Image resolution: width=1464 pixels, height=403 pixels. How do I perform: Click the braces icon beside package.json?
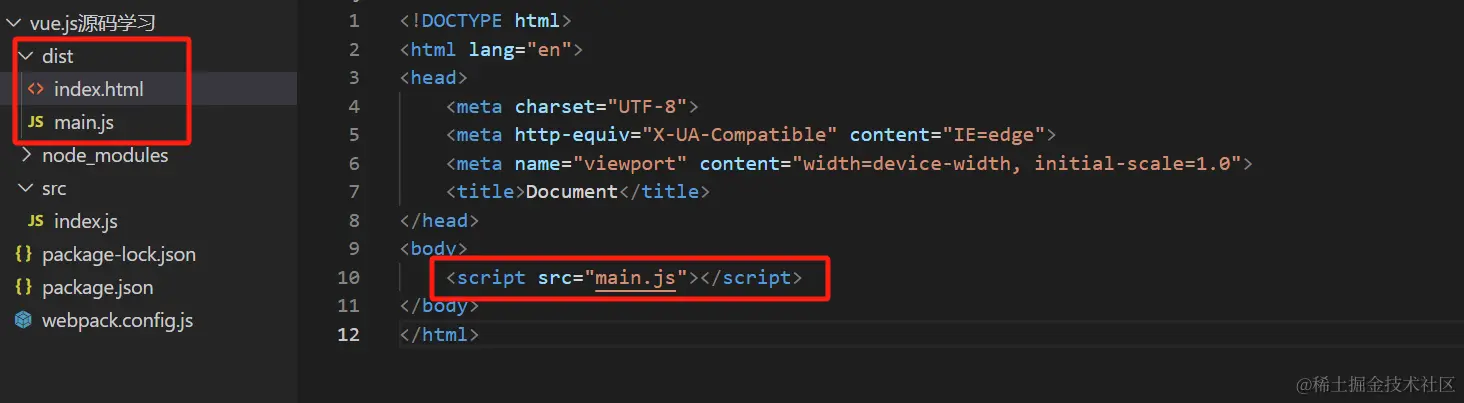23,287
